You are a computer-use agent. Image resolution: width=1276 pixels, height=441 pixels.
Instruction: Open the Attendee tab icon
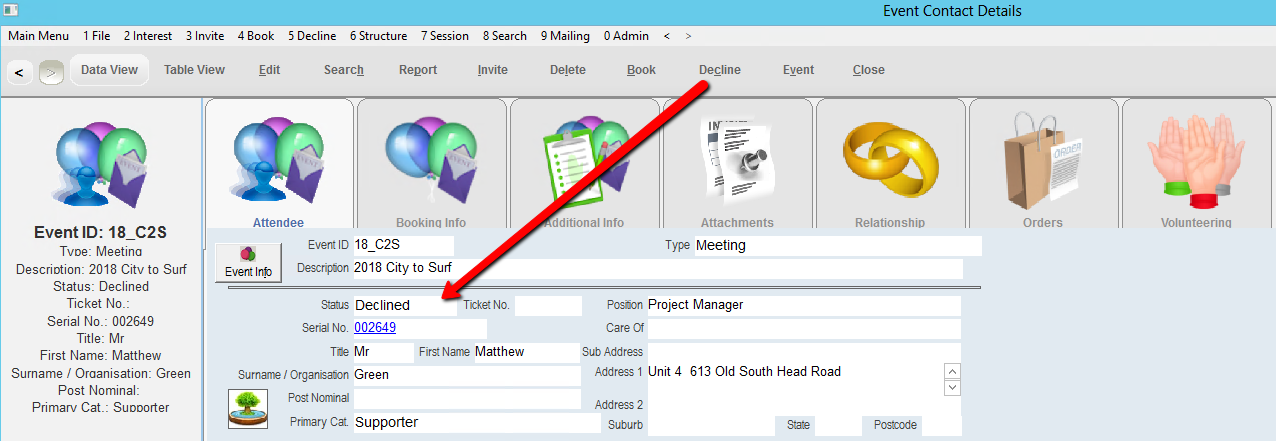click(x=279, y=160)
